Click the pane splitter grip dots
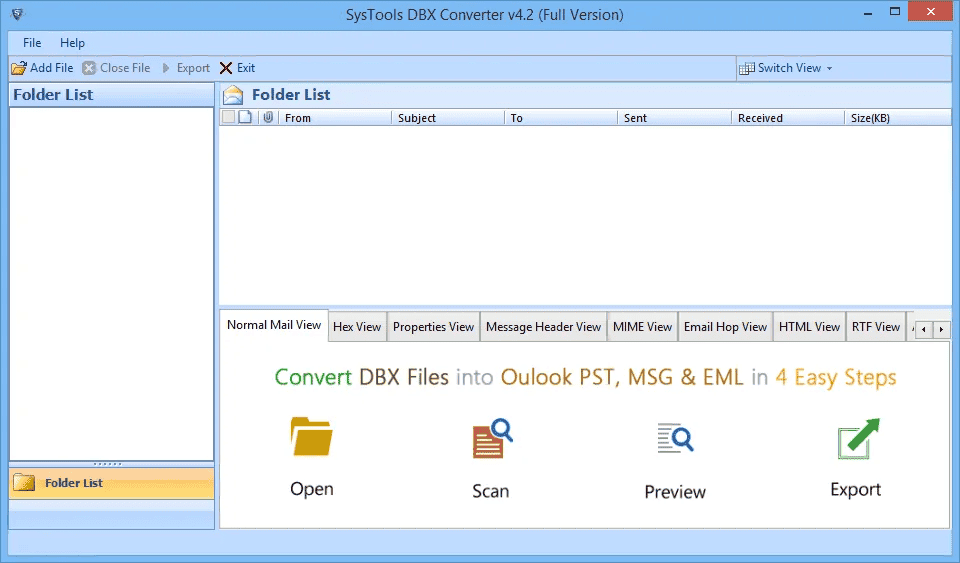This screenshot has height=563, width=960. coord(107,464)
